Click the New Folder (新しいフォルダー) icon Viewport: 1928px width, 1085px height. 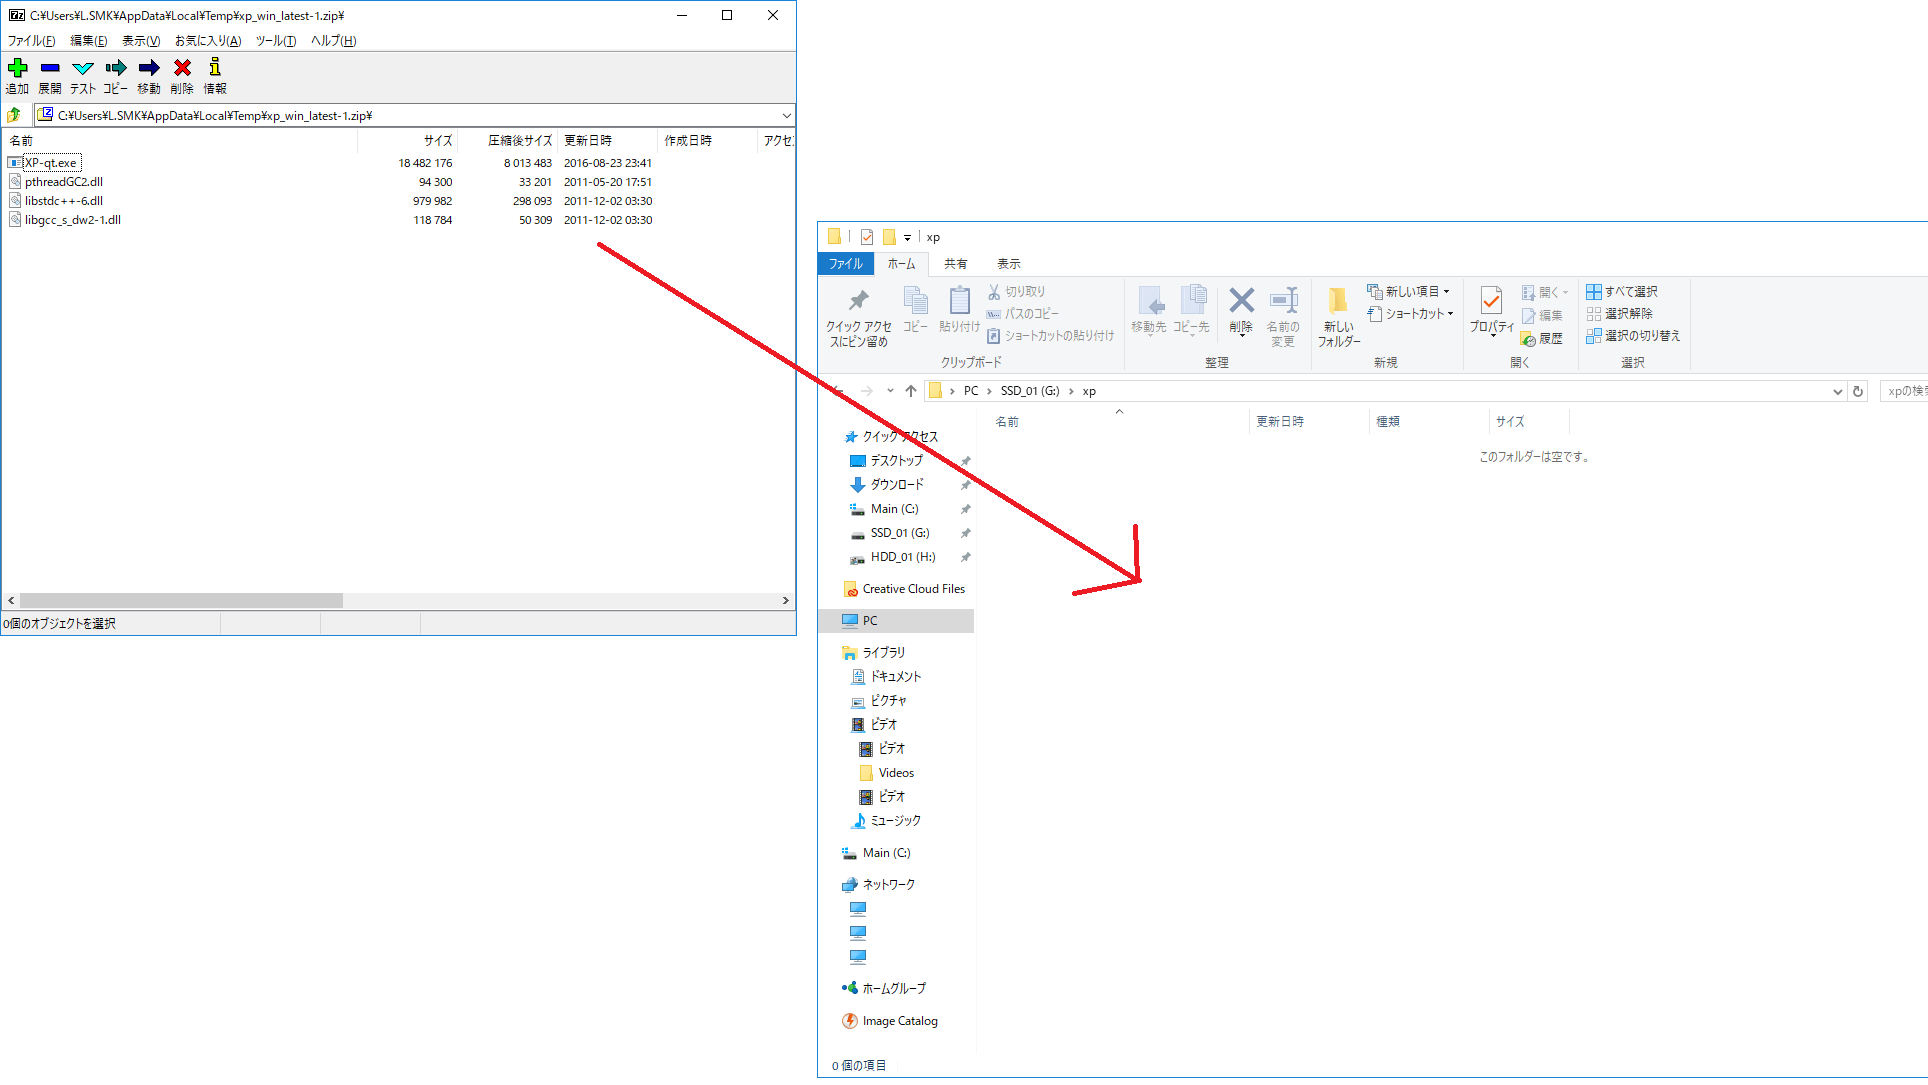[1338, 301]
